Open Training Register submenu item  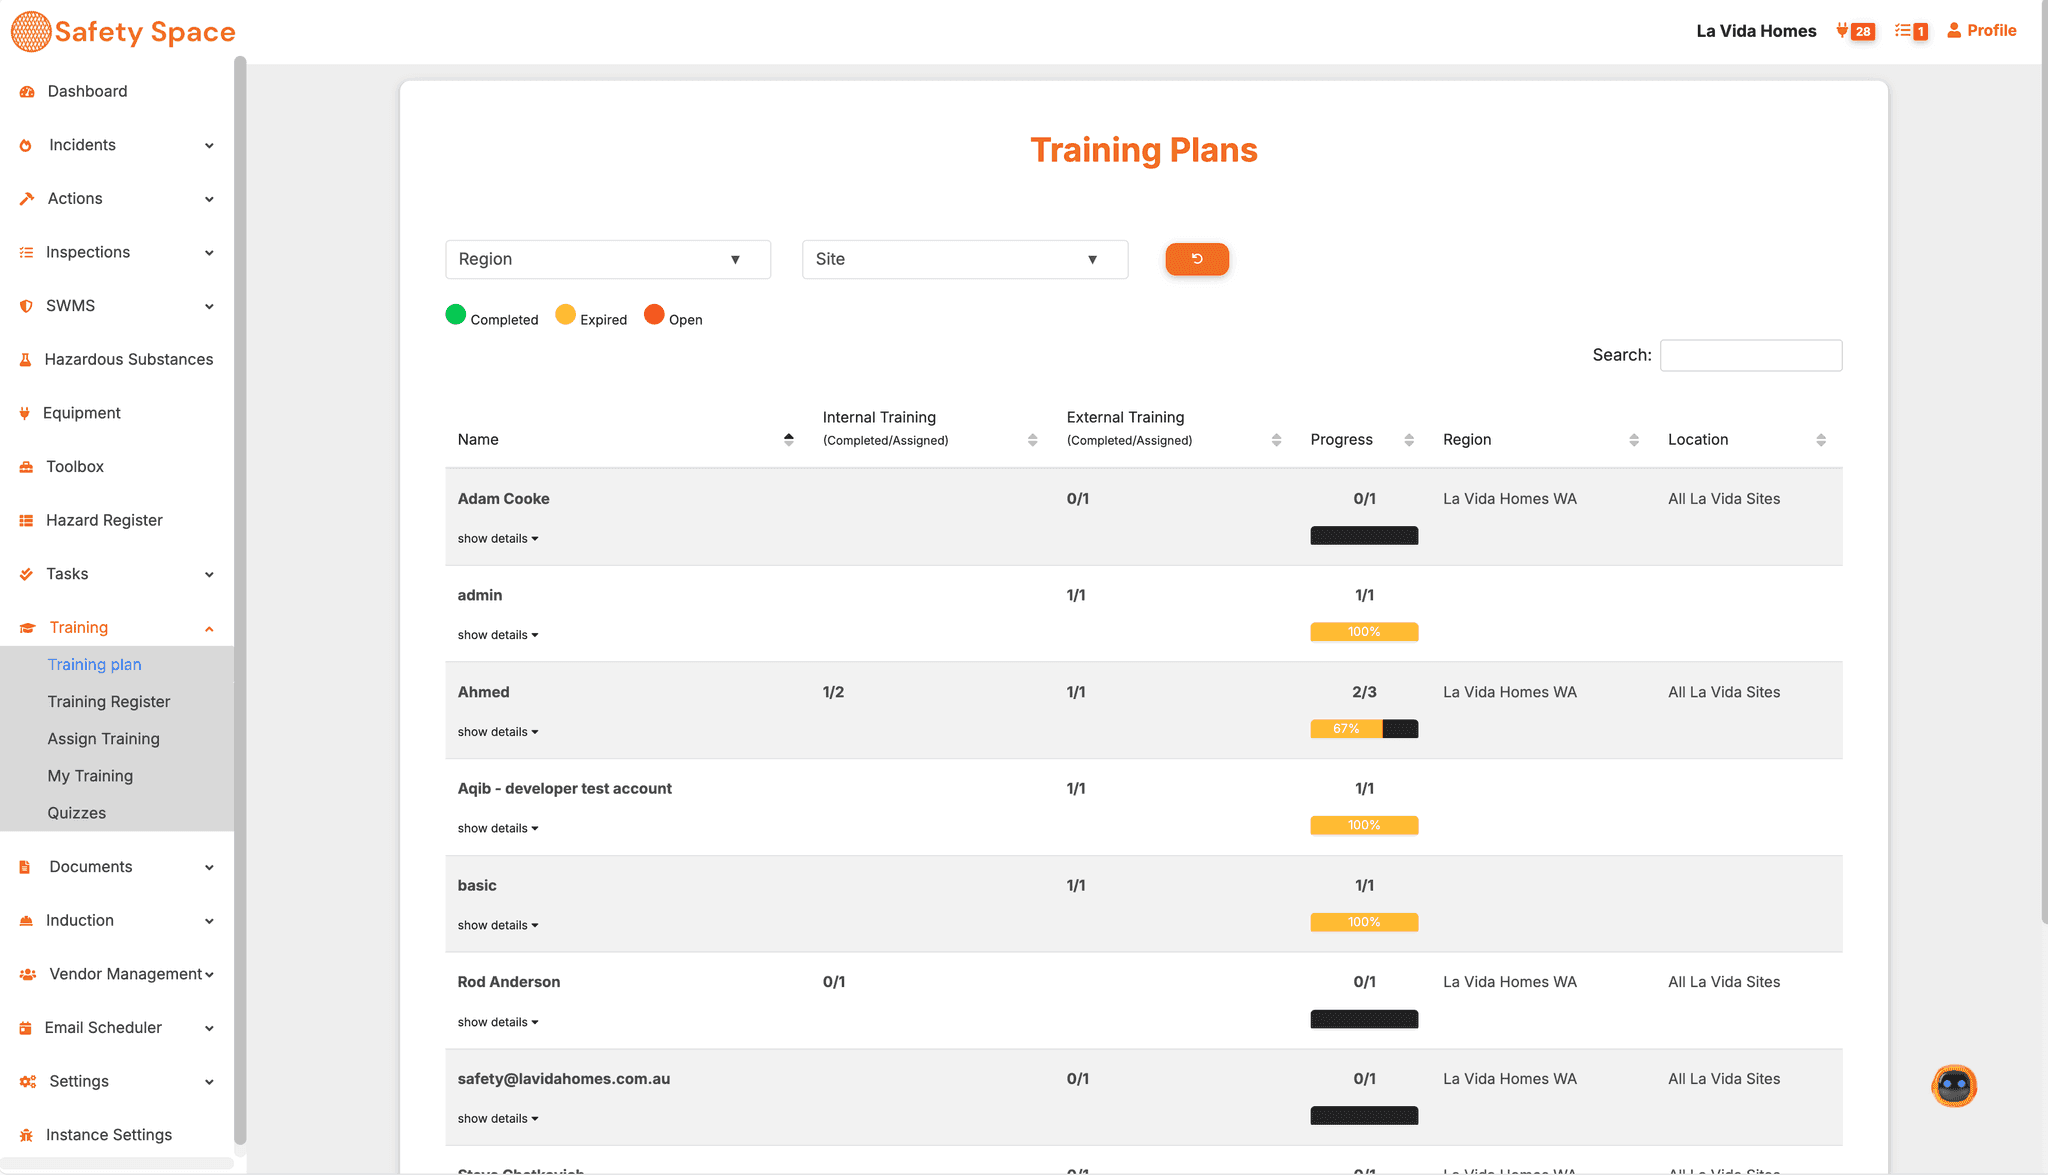tap(109, 702)
